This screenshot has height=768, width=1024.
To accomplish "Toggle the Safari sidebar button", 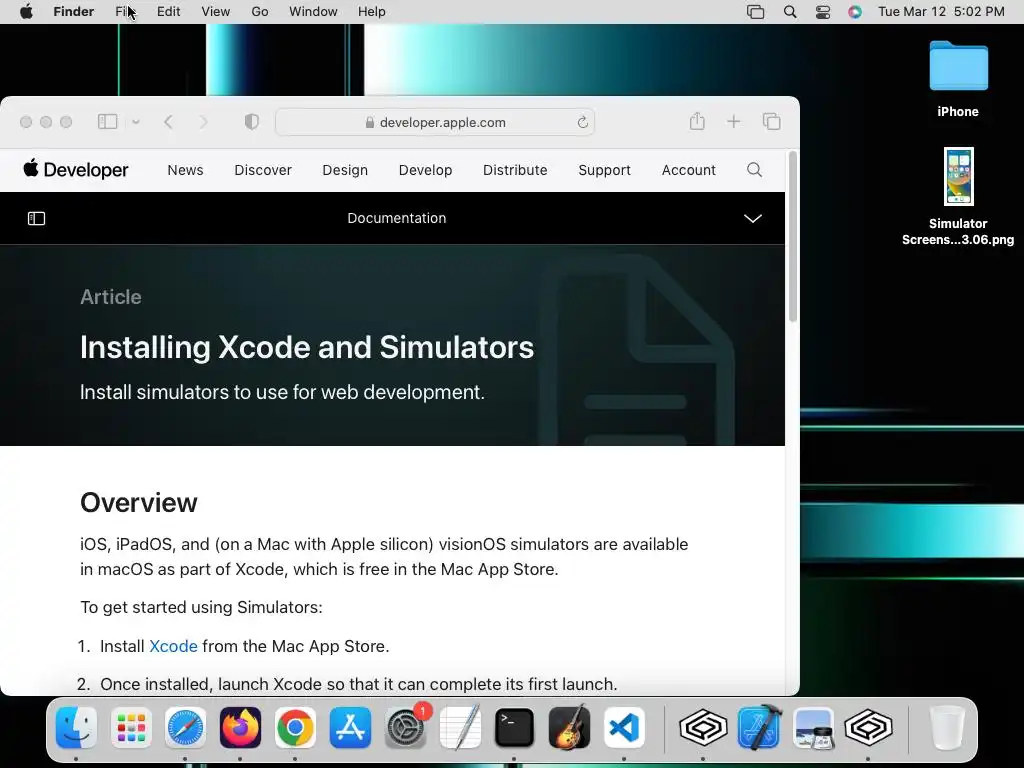I will pyautogui.click(x=107, y=121).
